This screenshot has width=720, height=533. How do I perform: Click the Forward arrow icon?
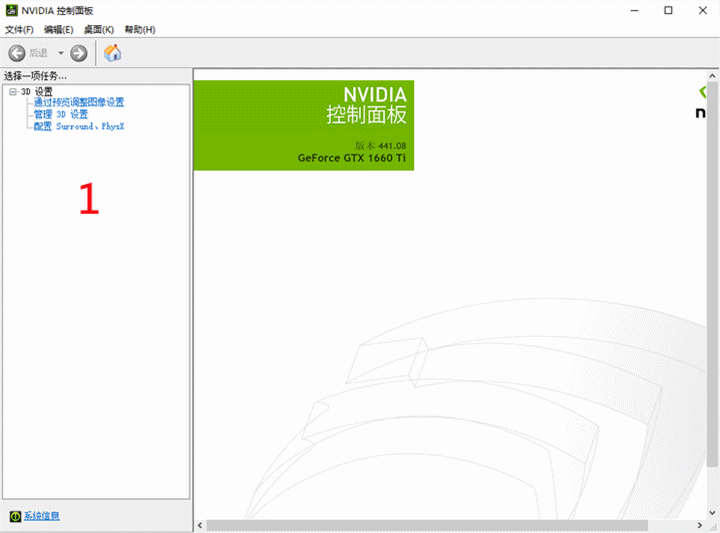[x=79, y=53]
